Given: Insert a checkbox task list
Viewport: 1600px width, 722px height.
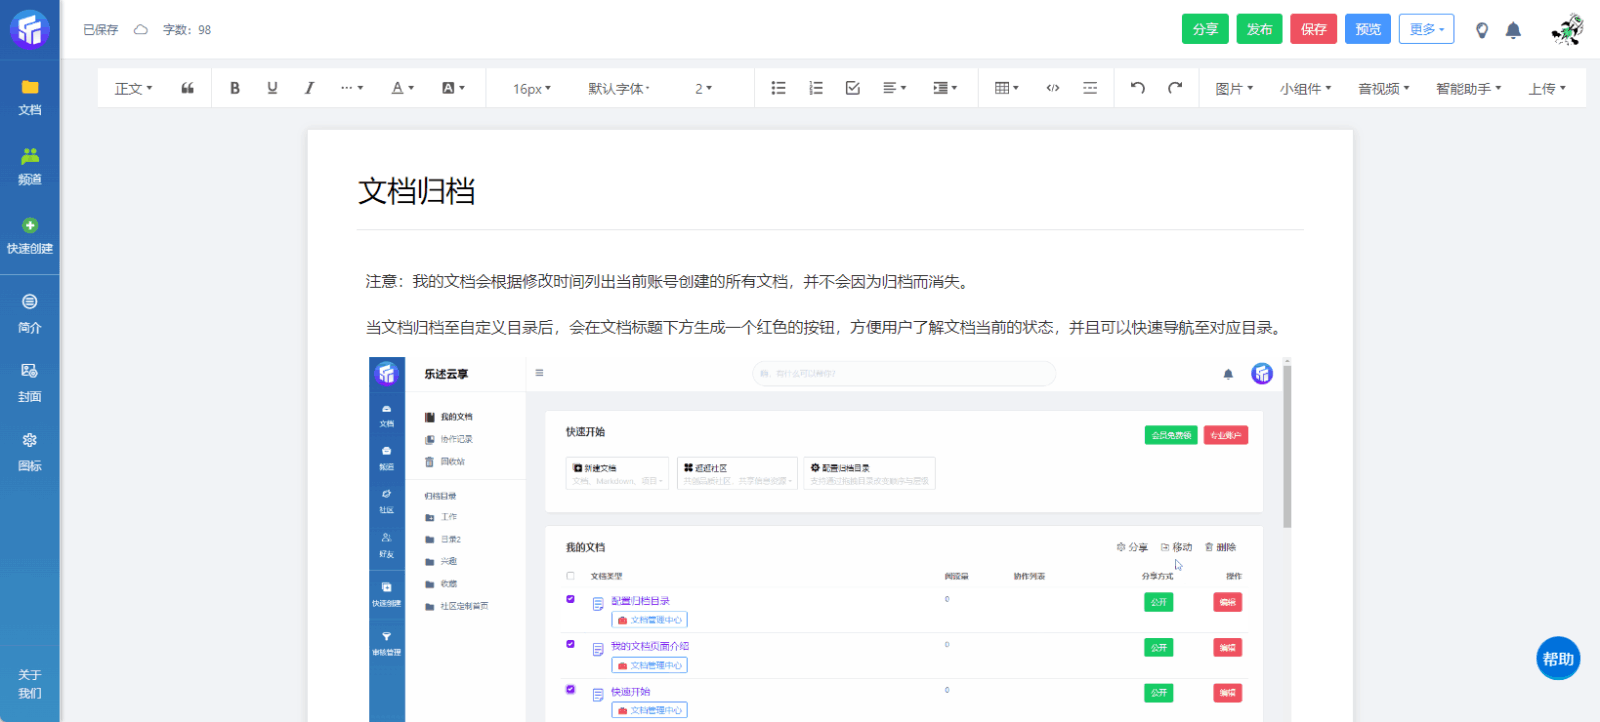Looking at the screenshot, I should (x=853, y=88).
